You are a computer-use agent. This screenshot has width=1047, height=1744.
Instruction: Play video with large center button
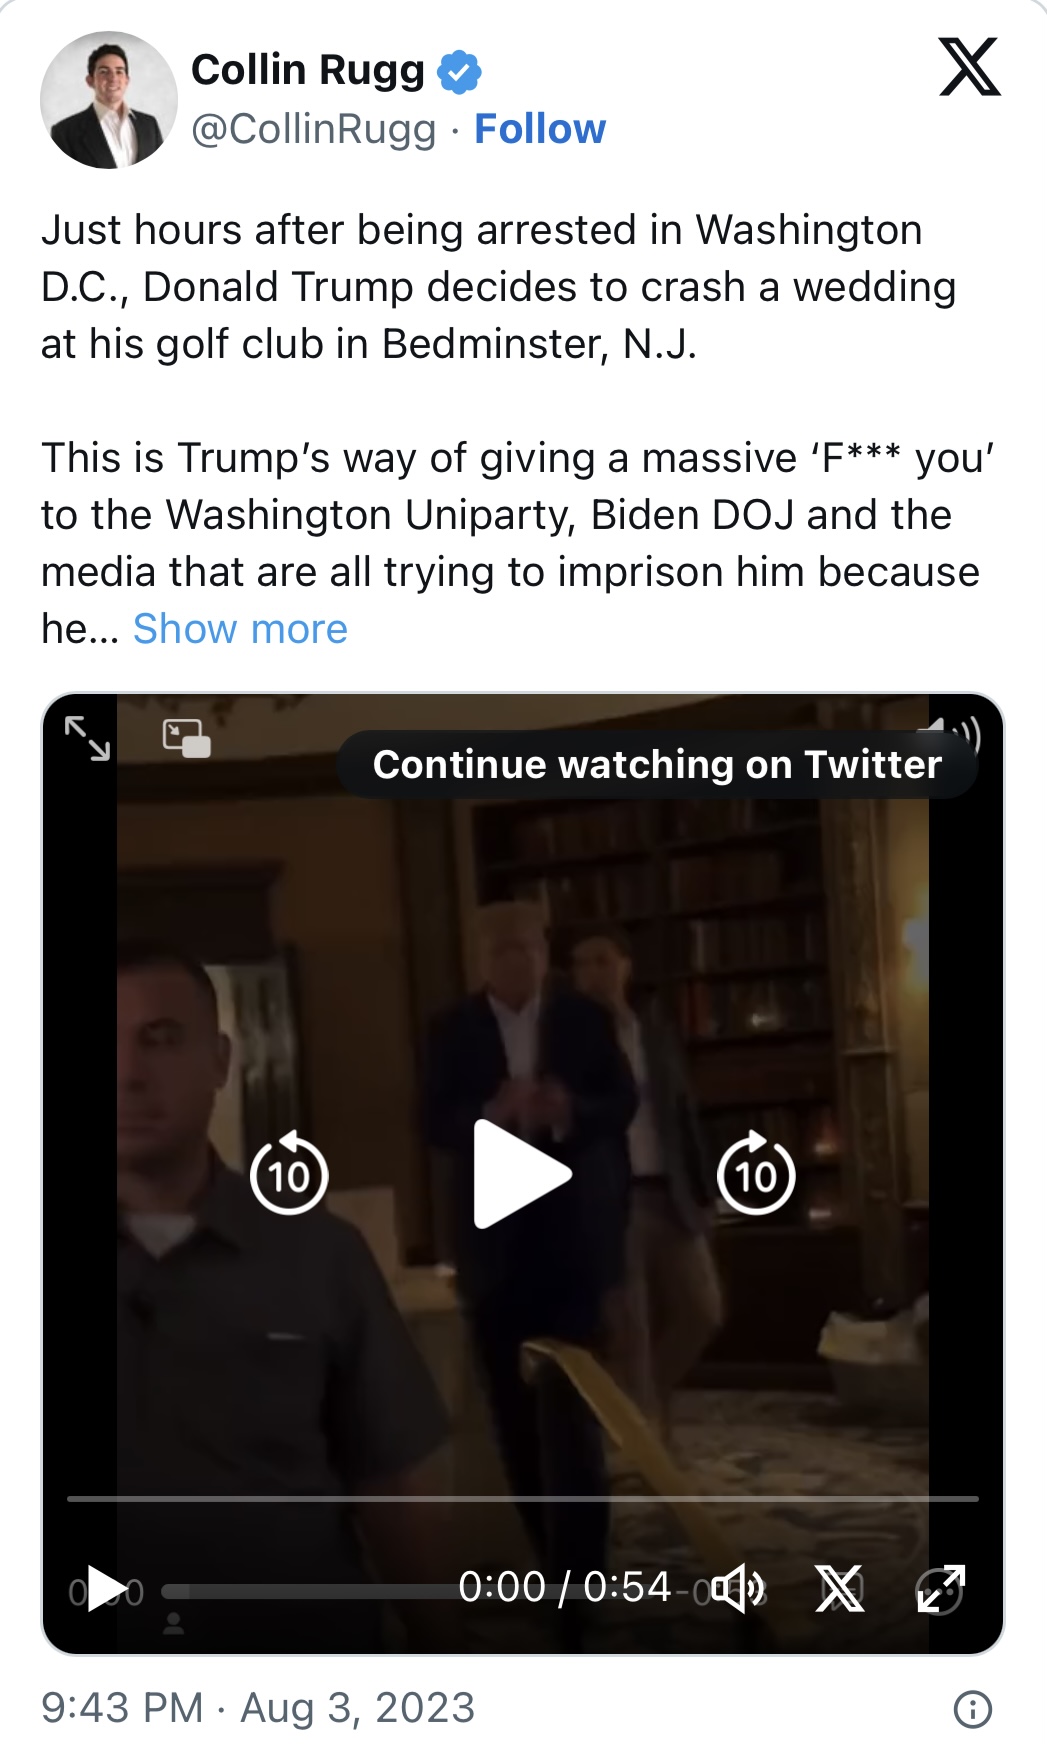pos(521,1174)
